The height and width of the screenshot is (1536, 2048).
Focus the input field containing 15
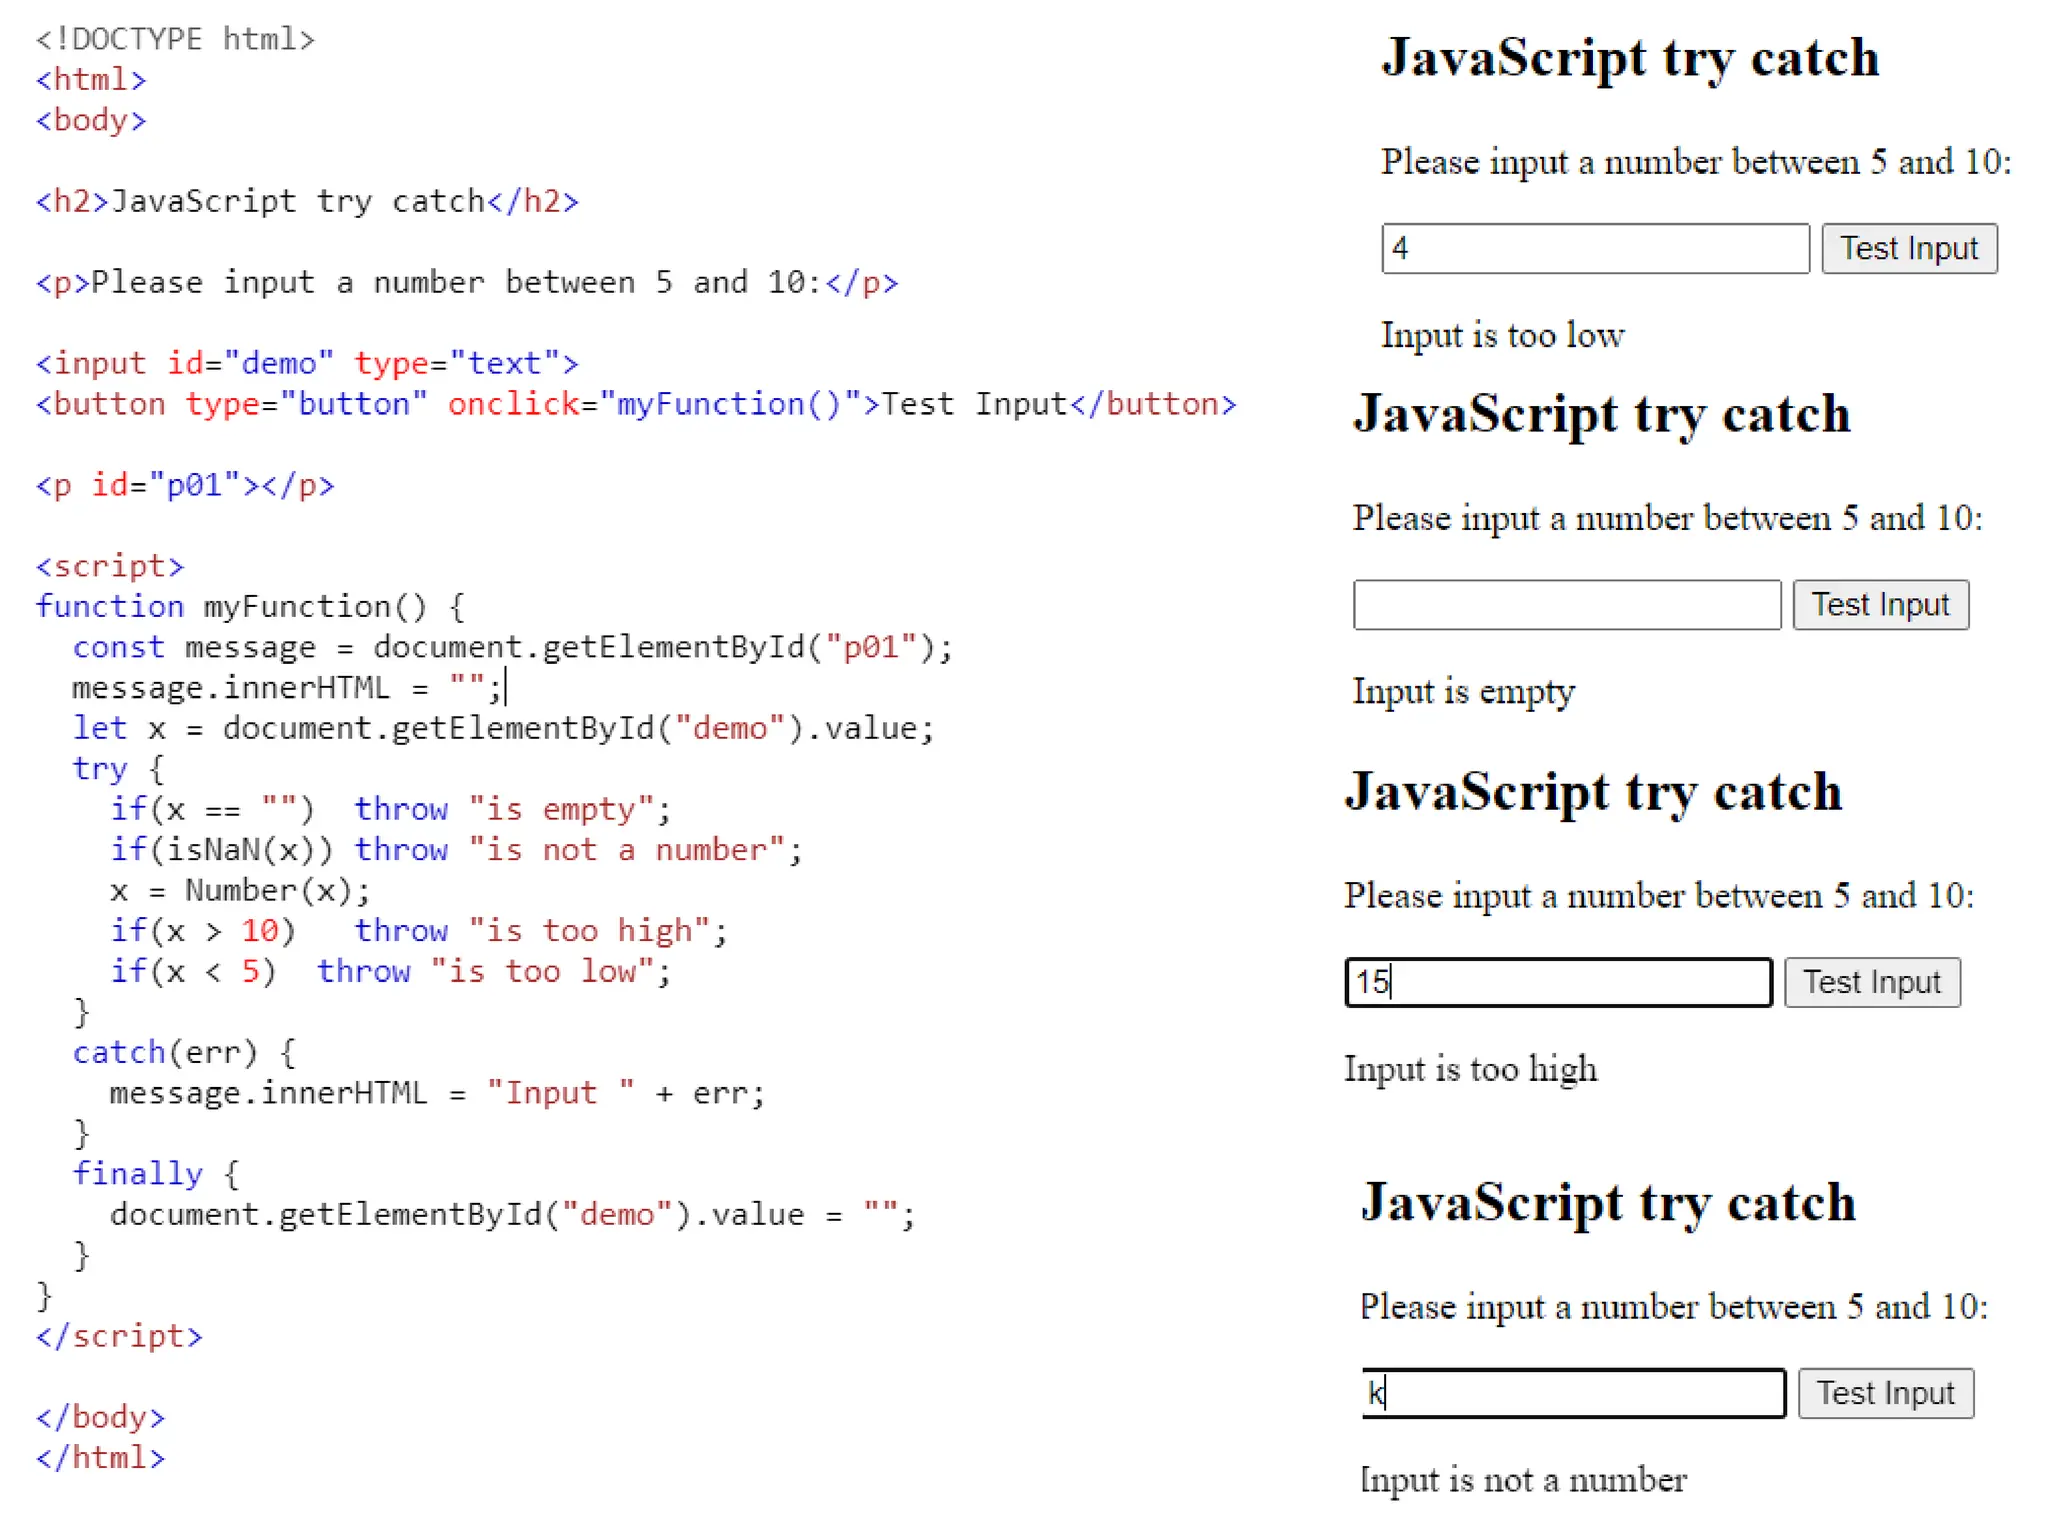point(1558,982)
